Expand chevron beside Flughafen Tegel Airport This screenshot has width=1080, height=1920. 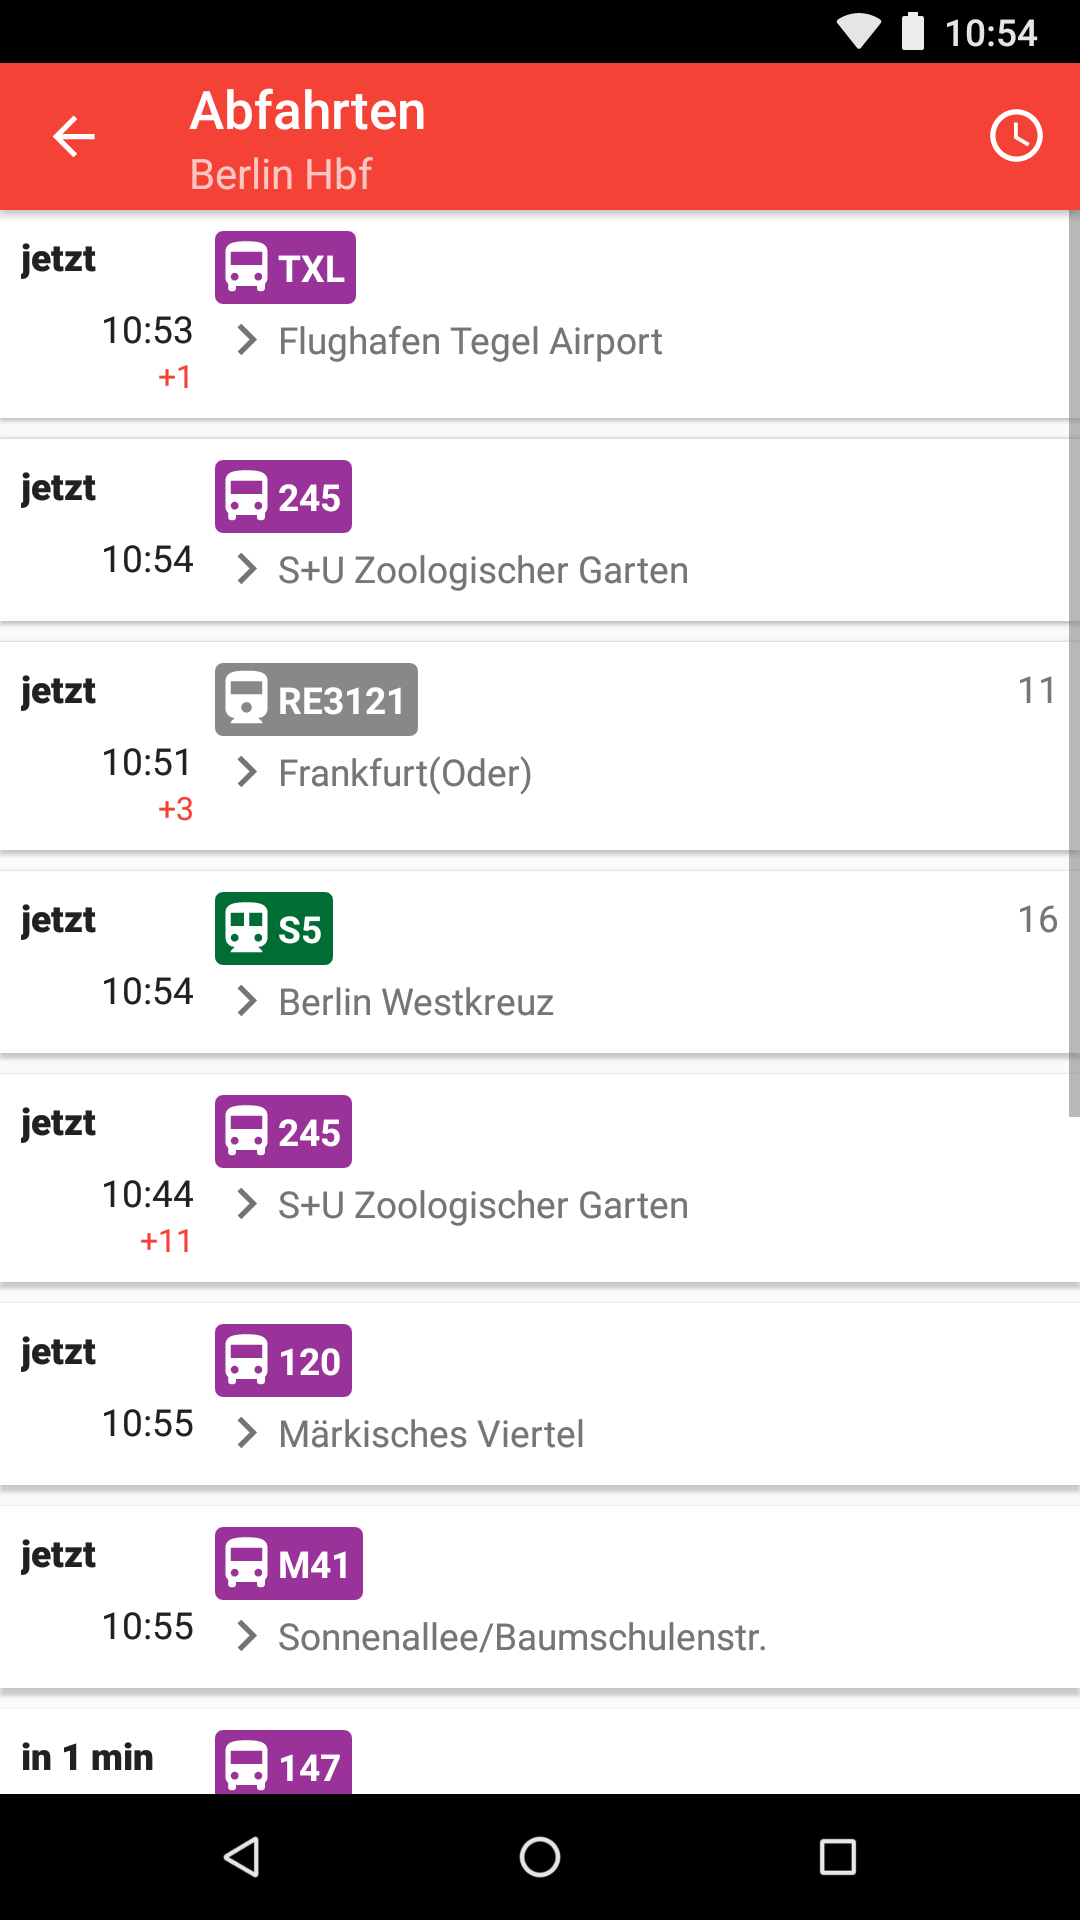pyautogui.click(x=246, y=341)
